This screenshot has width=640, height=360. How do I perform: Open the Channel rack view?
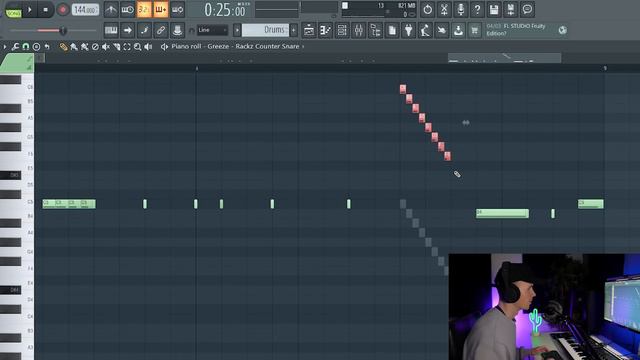342,30
